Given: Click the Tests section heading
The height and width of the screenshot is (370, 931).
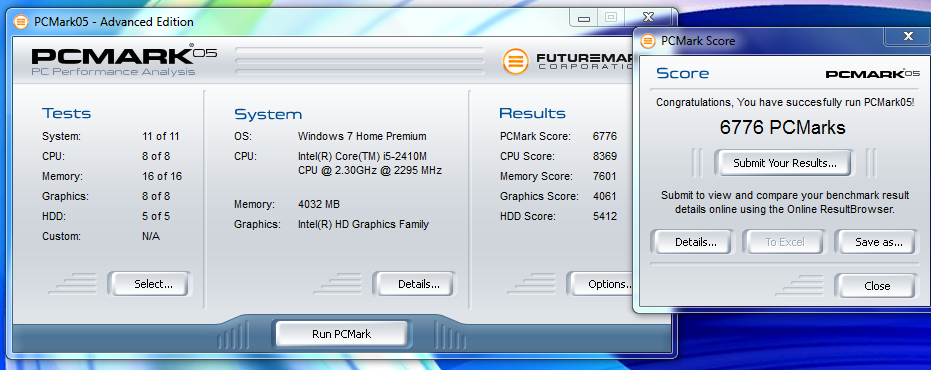Looking at the screenshot, I should point(66,113).
